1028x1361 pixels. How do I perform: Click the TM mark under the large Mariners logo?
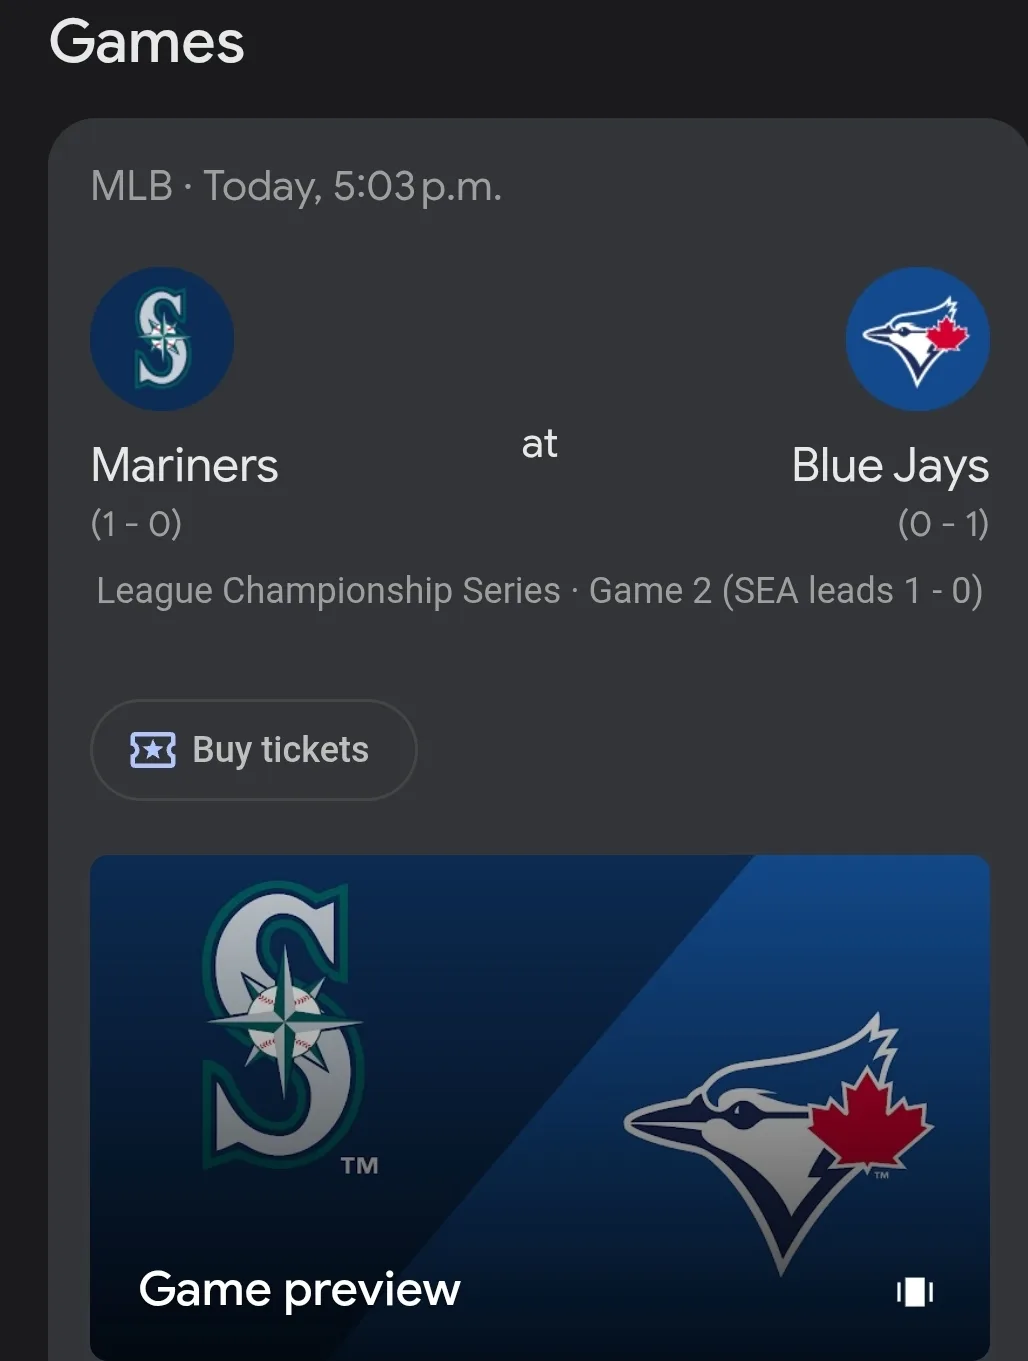(x=359, y=1166)
